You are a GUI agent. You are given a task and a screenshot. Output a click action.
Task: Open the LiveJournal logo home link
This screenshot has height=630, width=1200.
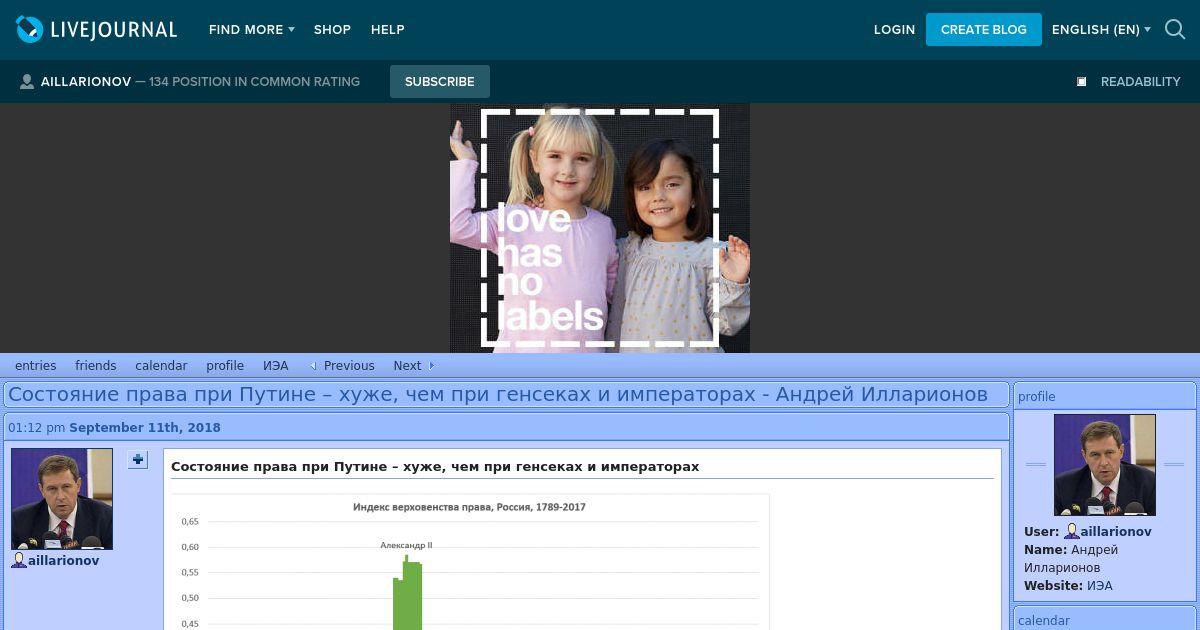point(96,30)
